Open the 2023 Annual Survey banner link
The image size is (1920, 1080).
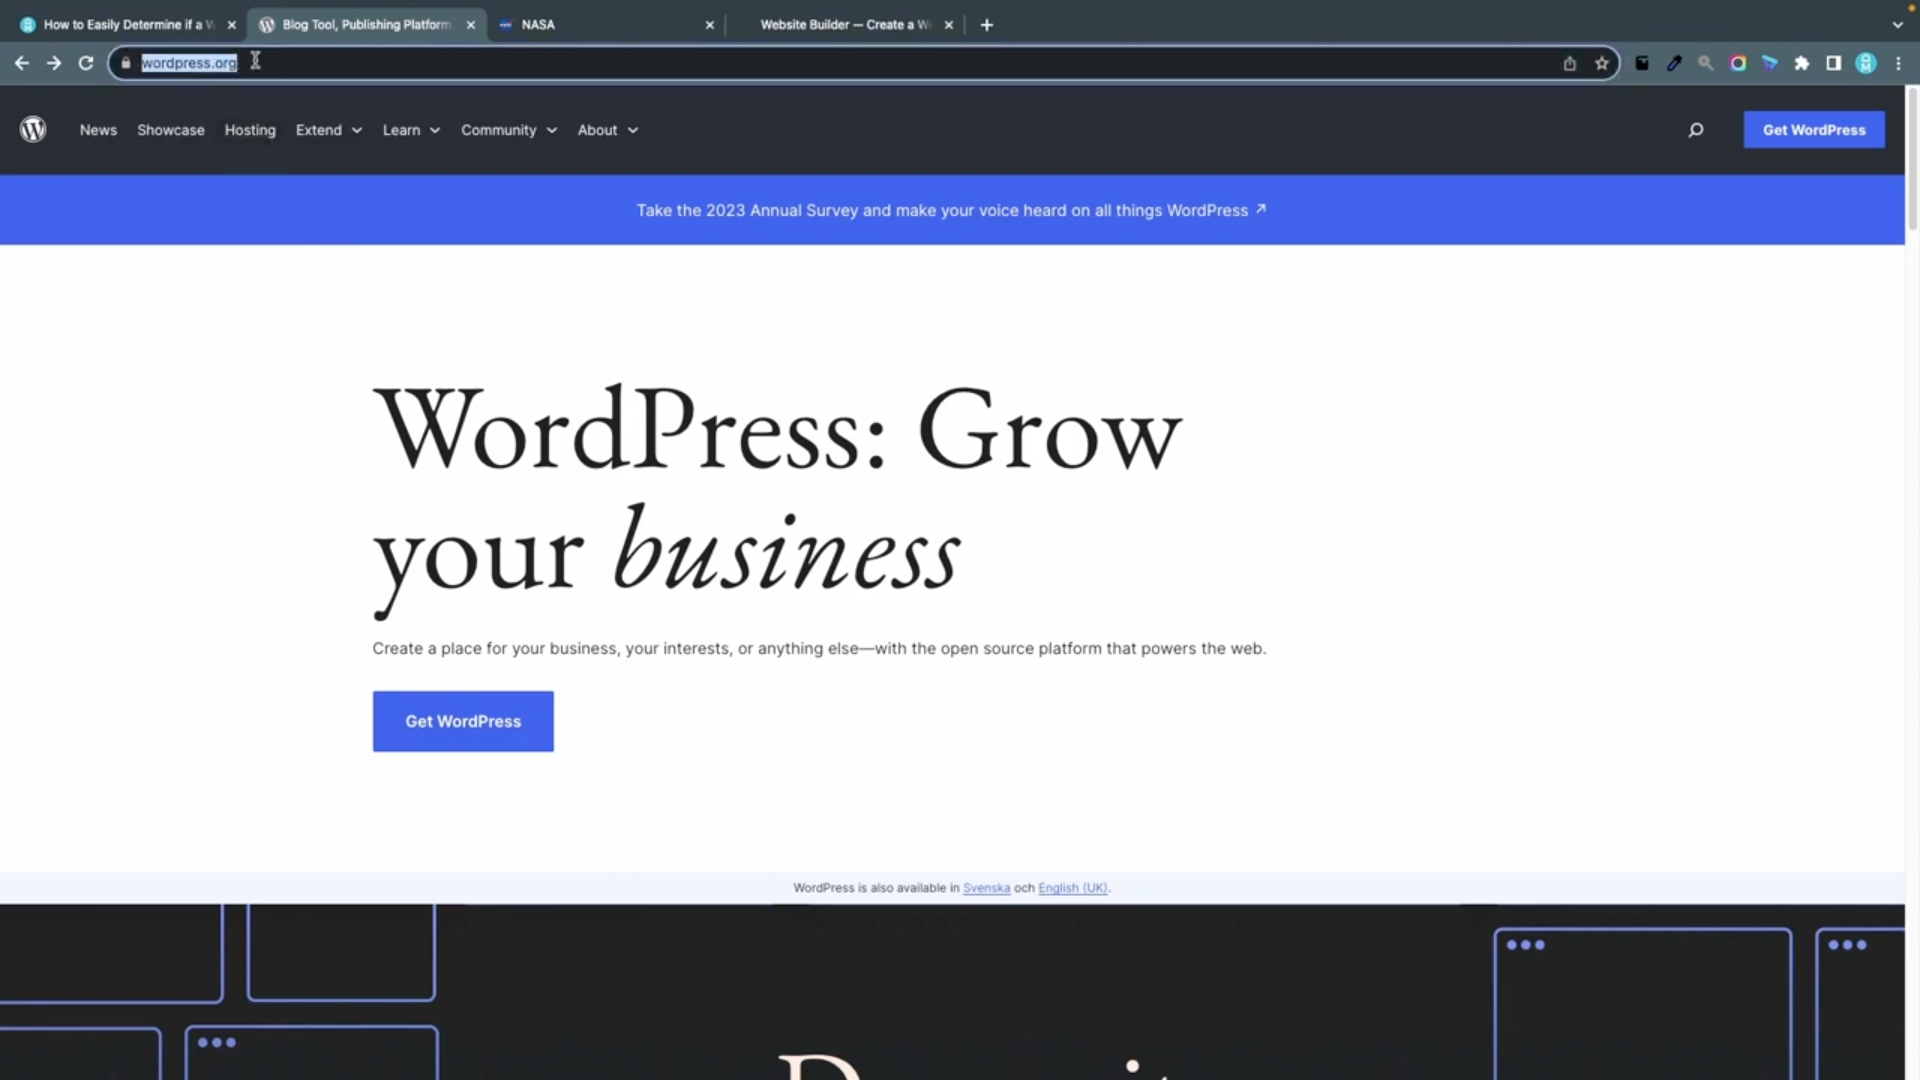[950, 210]
